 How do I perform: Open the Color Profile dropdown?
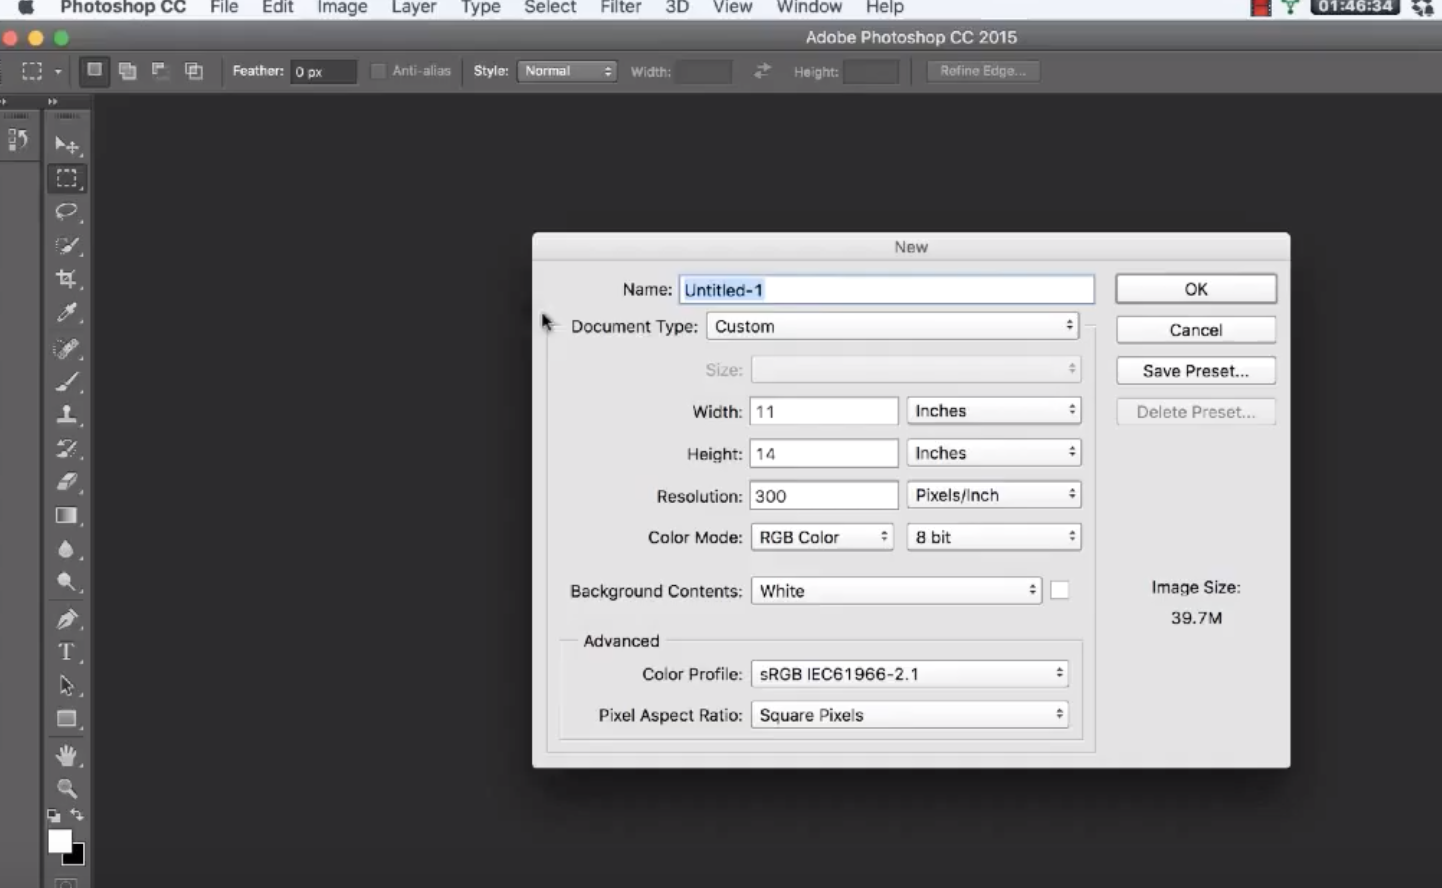coord(909,674)
